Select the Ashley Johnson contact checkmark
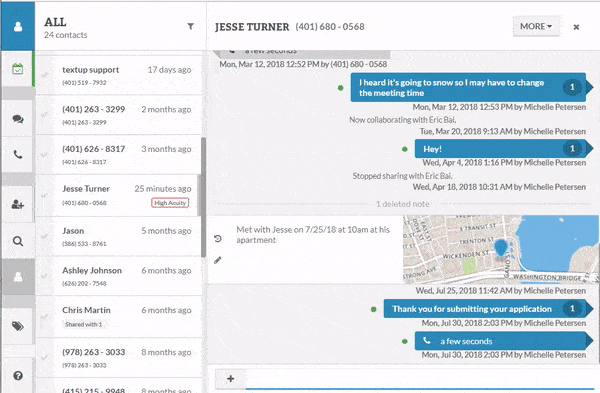 point(44,276)
